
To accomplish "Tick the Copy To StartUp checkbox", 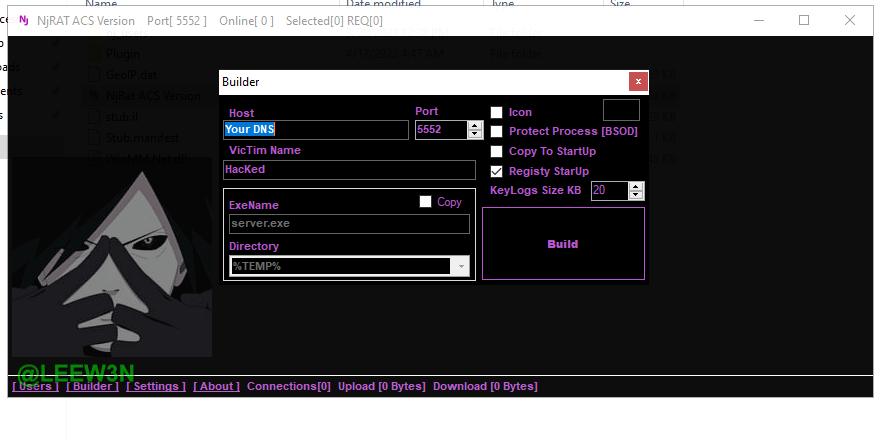I will click(496, 151).
